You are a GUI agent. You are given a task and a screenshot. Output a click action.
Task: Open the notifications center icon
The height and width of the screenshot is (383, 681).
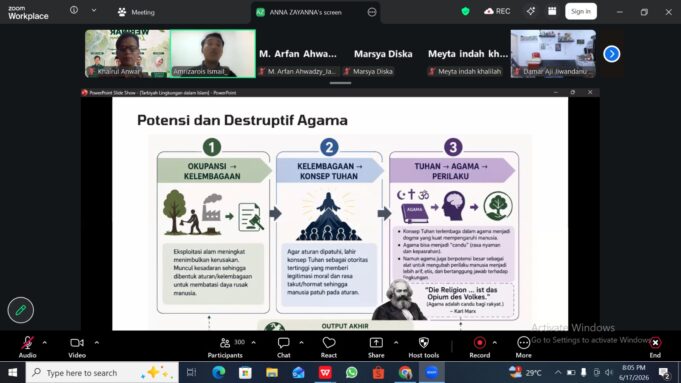[x=664, y=373]
